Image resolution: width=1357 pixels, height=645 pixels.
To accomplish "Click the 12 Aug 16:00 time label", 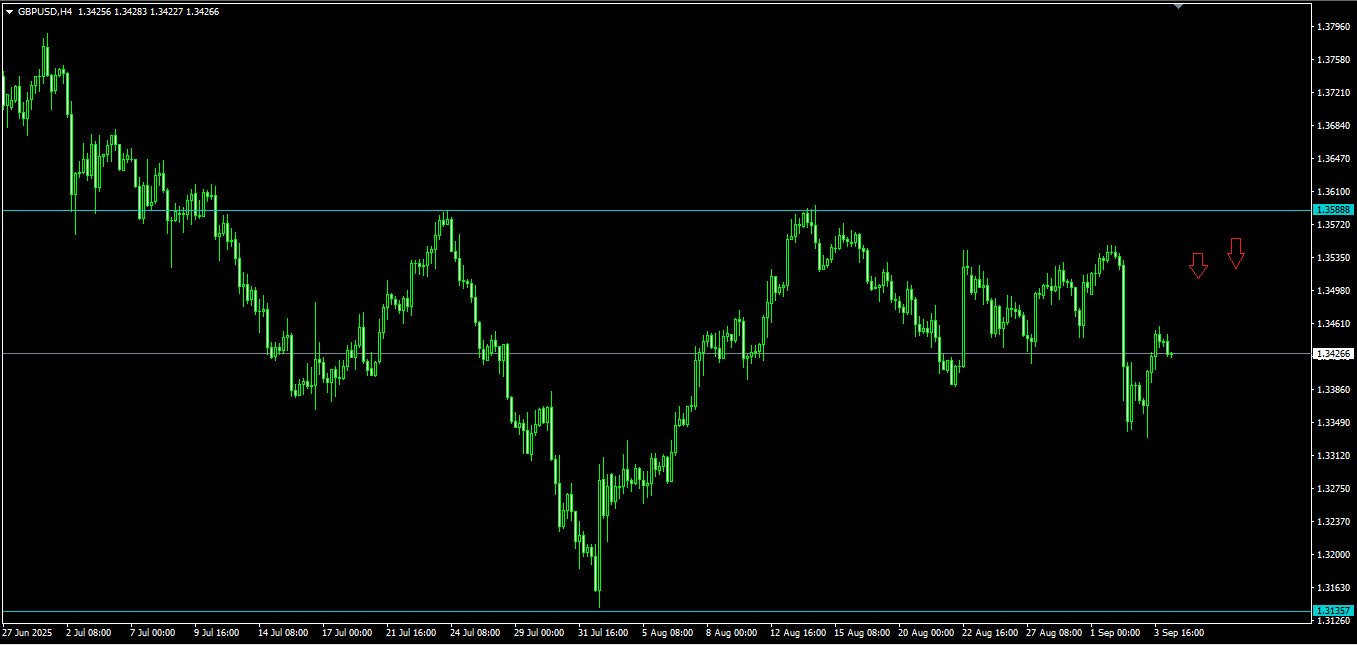I will tap(798, 633).
